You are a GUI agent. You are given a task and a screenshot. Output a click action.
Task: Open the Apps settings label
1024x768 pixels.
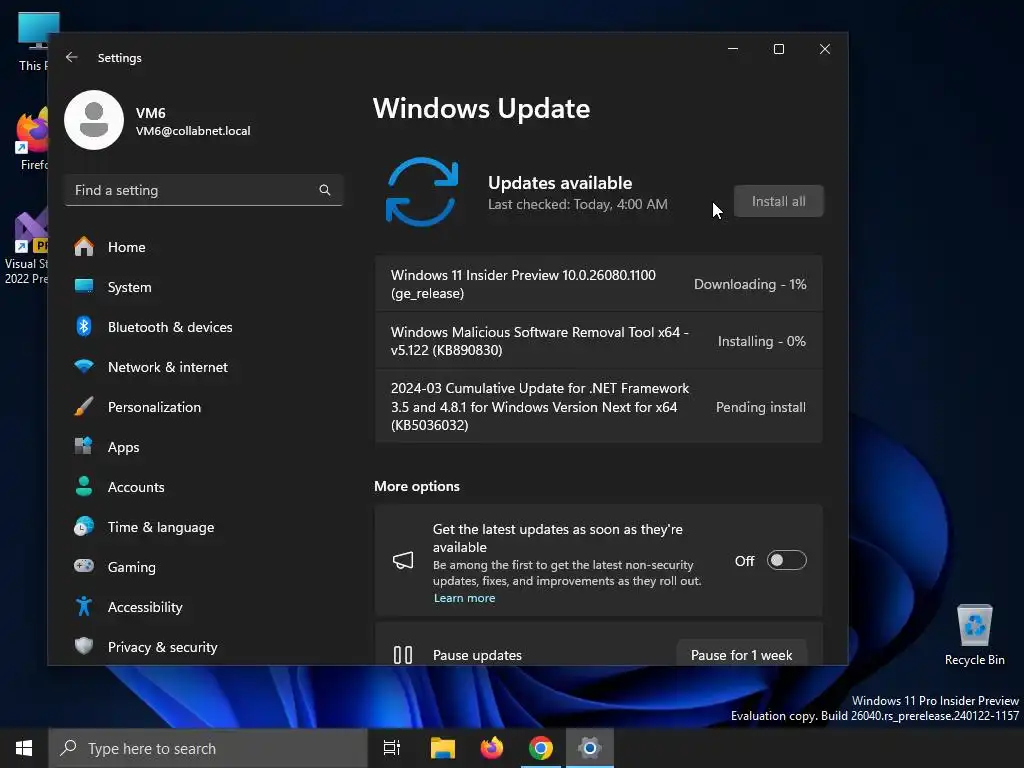coord(123,447)
